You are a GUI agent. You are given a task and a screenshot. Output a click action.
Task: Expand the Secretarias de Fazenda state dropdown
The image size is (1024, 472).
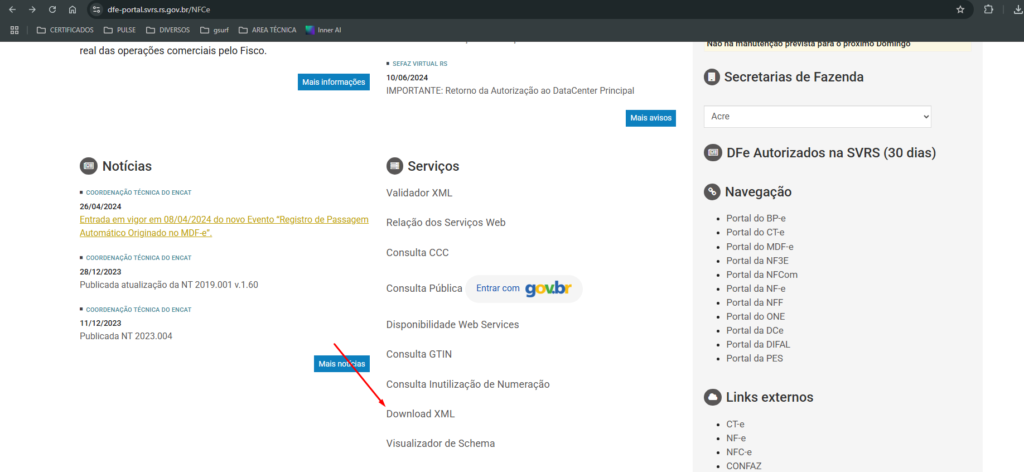817,116
